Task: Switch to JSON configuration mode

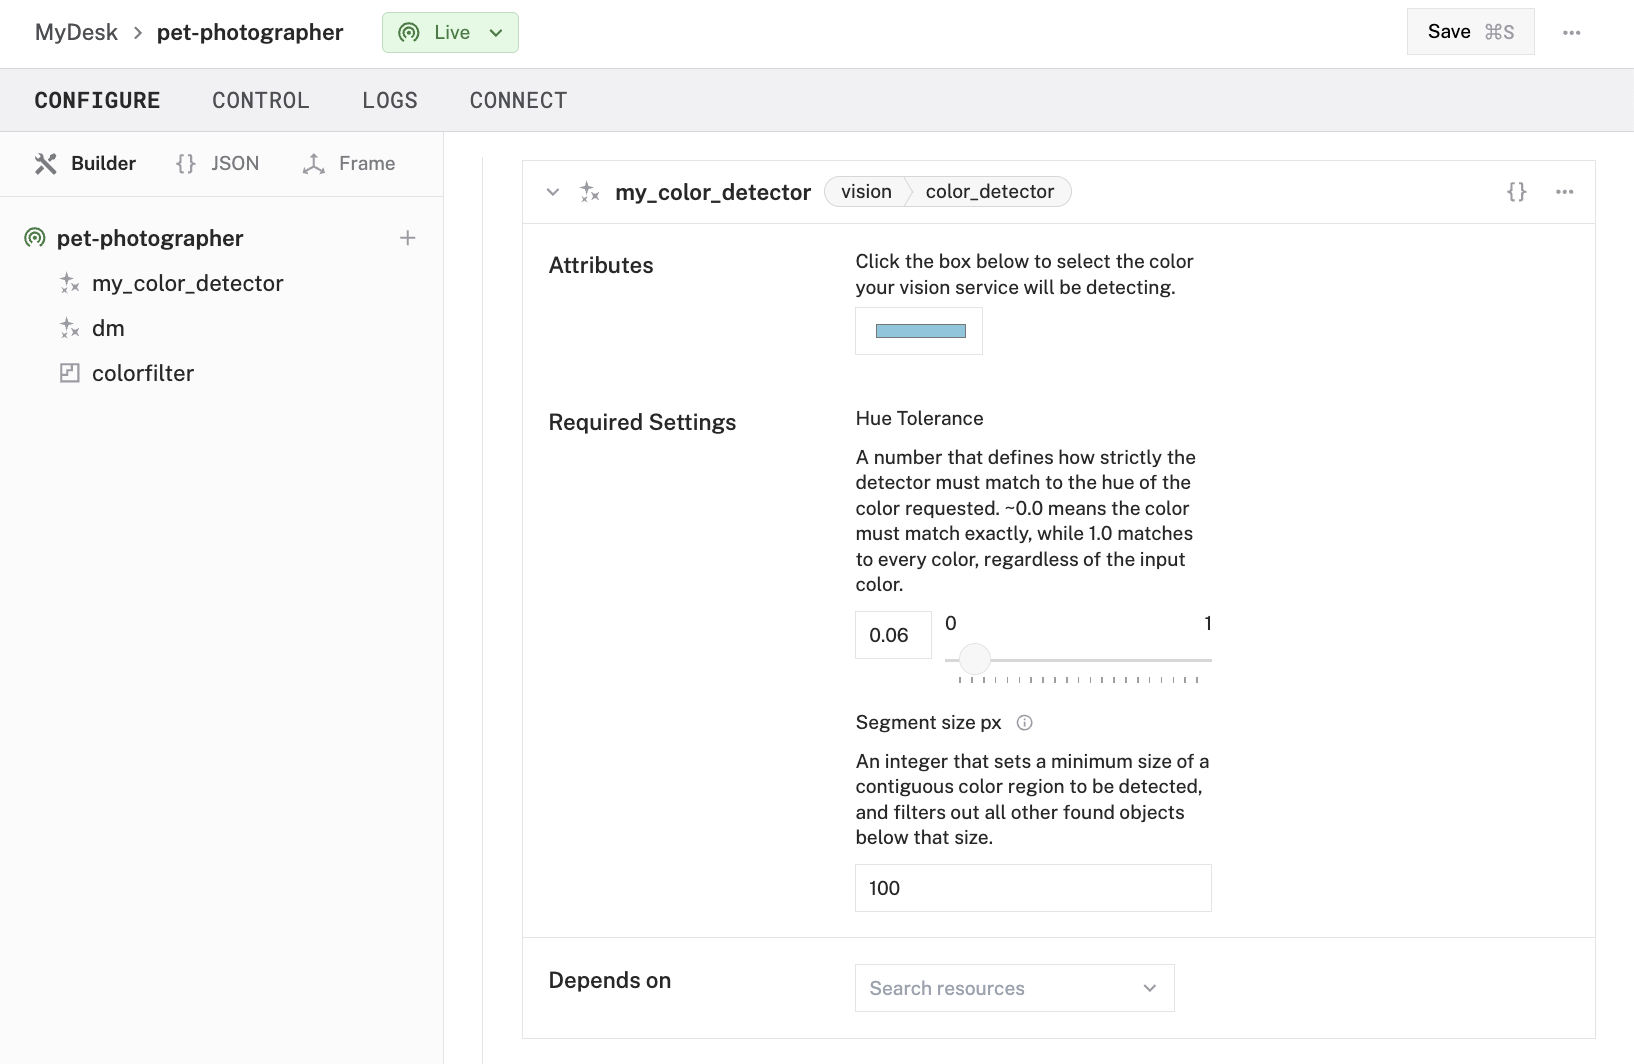Action: 217,164
